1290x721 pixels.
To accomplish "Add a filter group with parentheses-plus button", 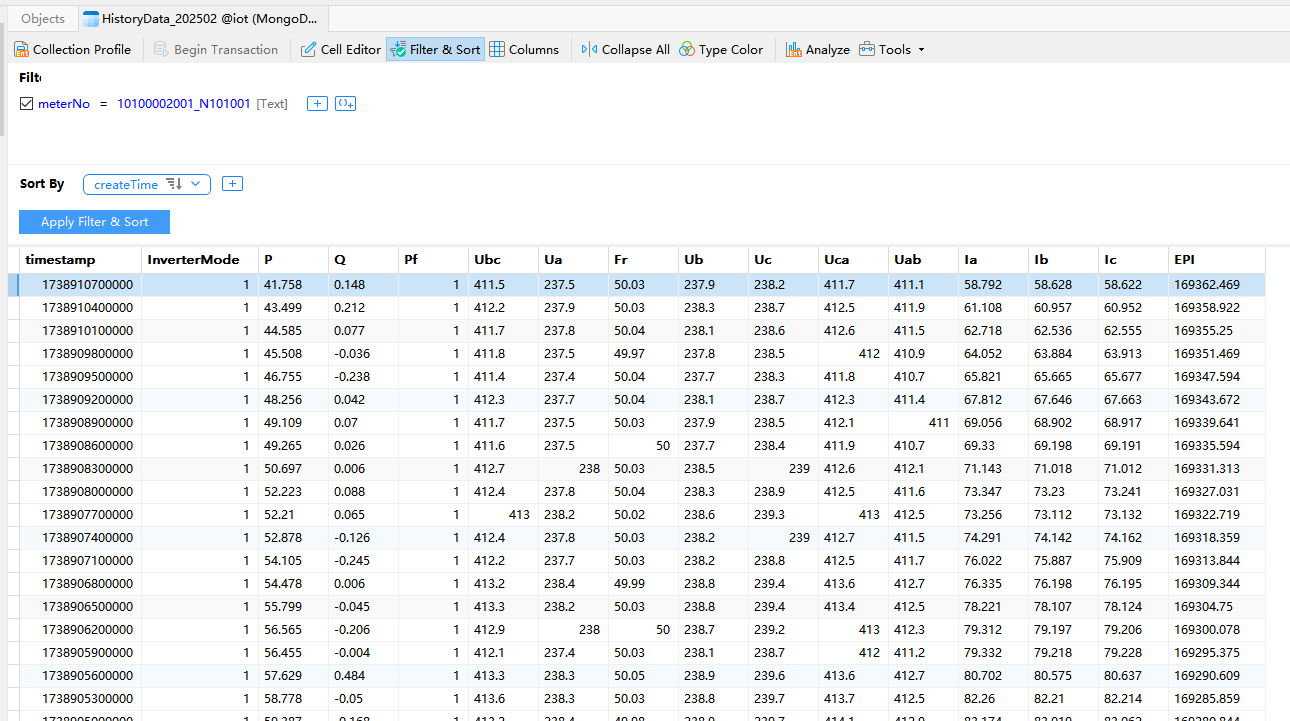I will (x=345, y=104).
